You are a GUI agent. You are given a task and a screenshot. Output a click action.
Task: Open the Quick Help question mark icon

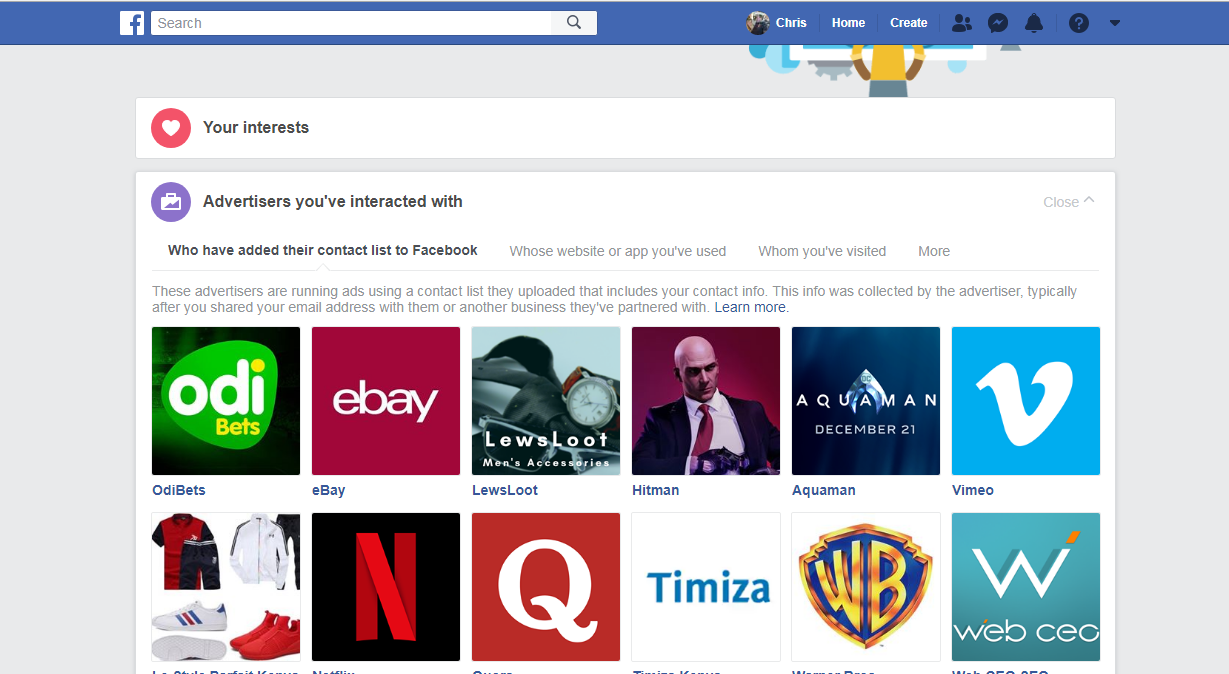pyautogui.click(x=1078, y=23)
